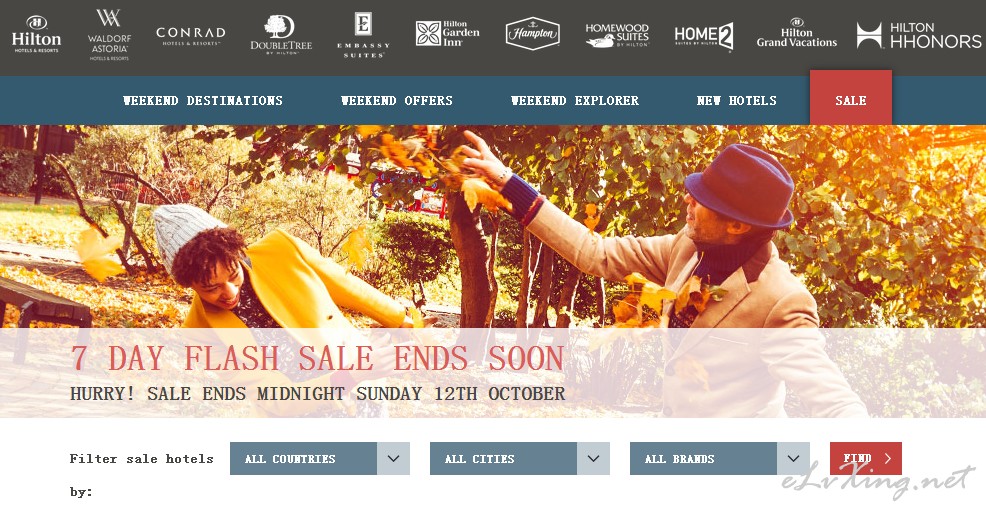This screenshot has width=986, height=513.
Task: Open the Hilton Garden Inn logo
Action: (448, 33)
